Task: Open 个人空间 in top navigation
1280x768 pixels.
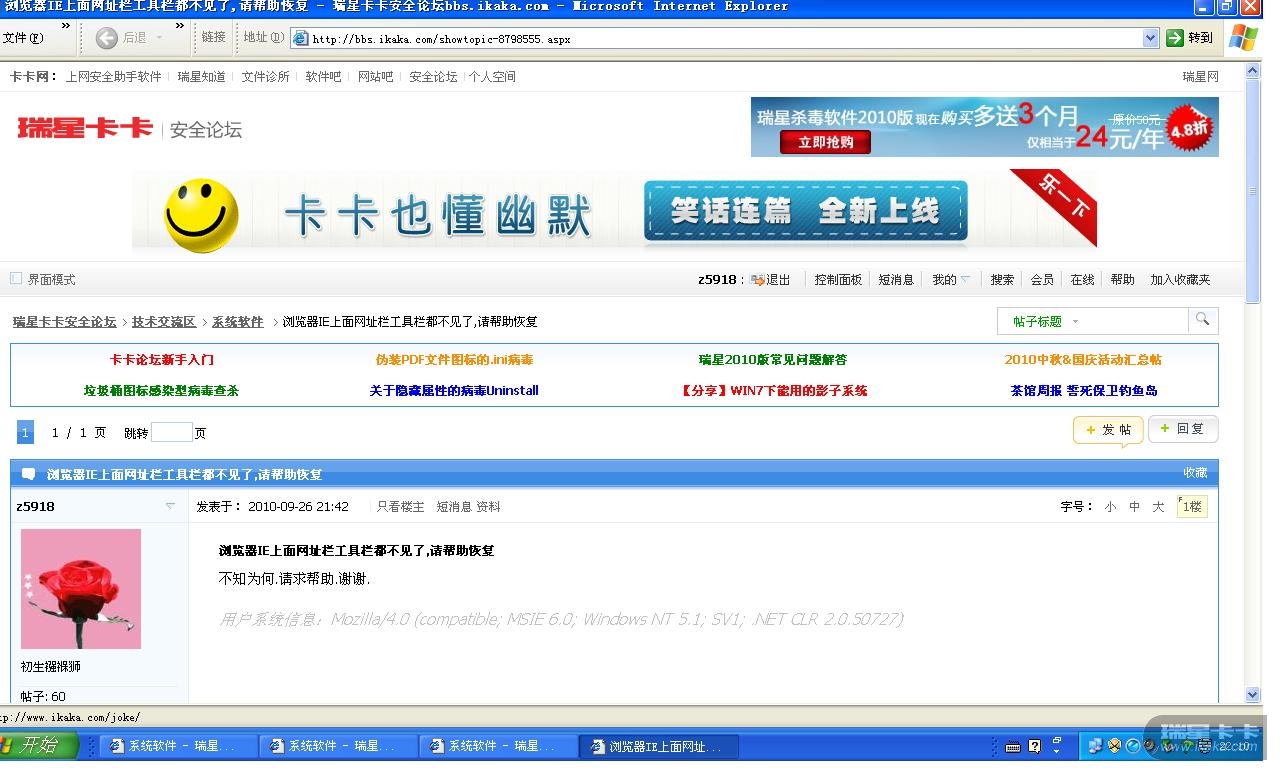Action: click(492, 77)
